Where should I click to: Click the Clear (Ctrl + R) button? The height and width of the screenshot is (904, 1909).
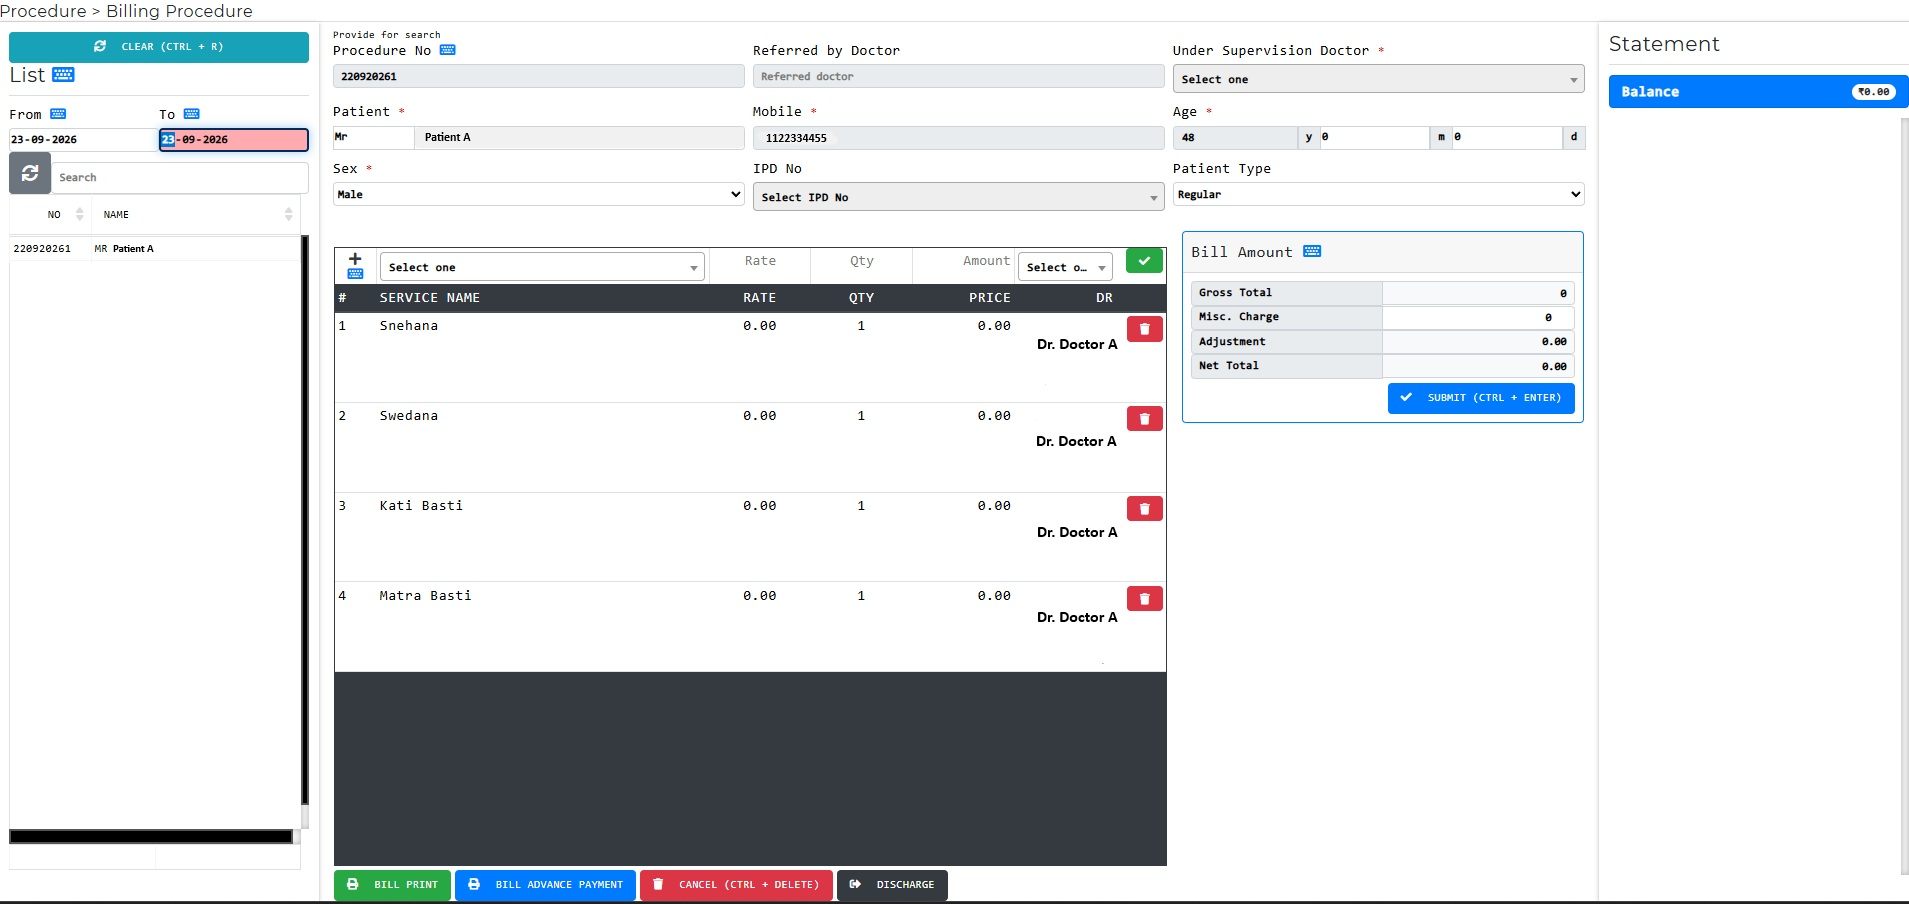coord(159,47)
